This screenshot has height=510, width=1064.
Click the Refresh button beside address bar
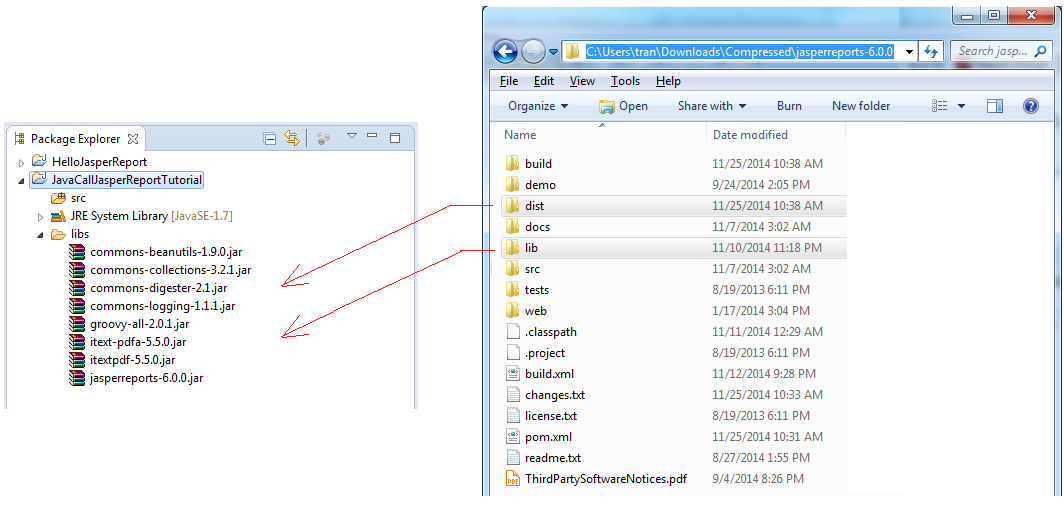930,52
